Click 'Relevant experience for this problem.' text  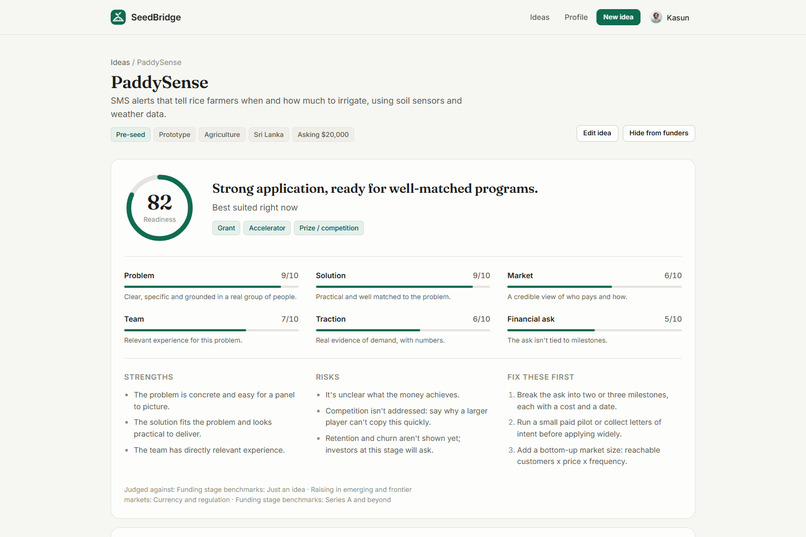pyautogui.click(x=183, y=340)
